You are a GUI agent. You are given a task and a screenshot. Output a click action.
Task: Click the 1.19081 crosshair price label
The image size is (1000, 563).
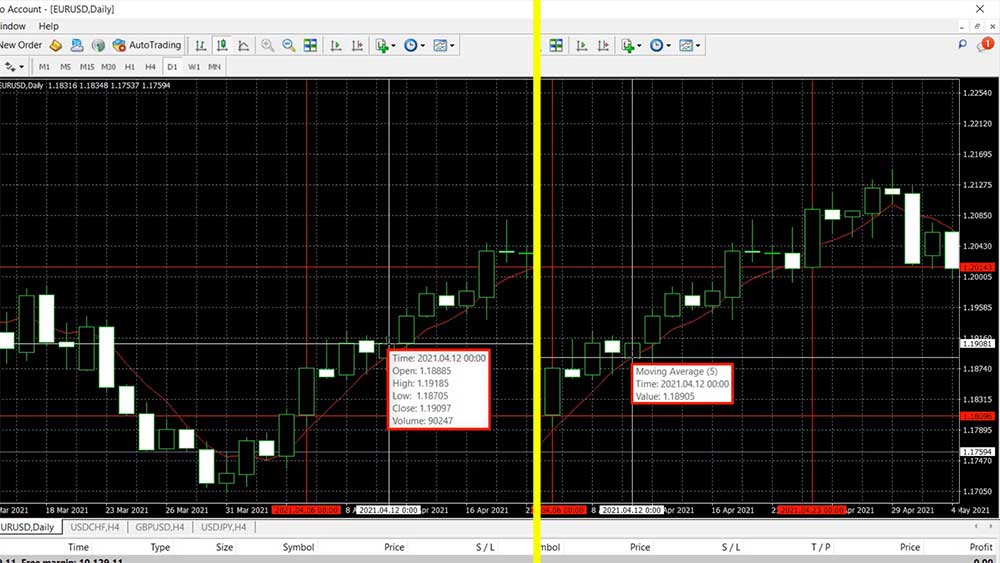click(x=977, y=344)
